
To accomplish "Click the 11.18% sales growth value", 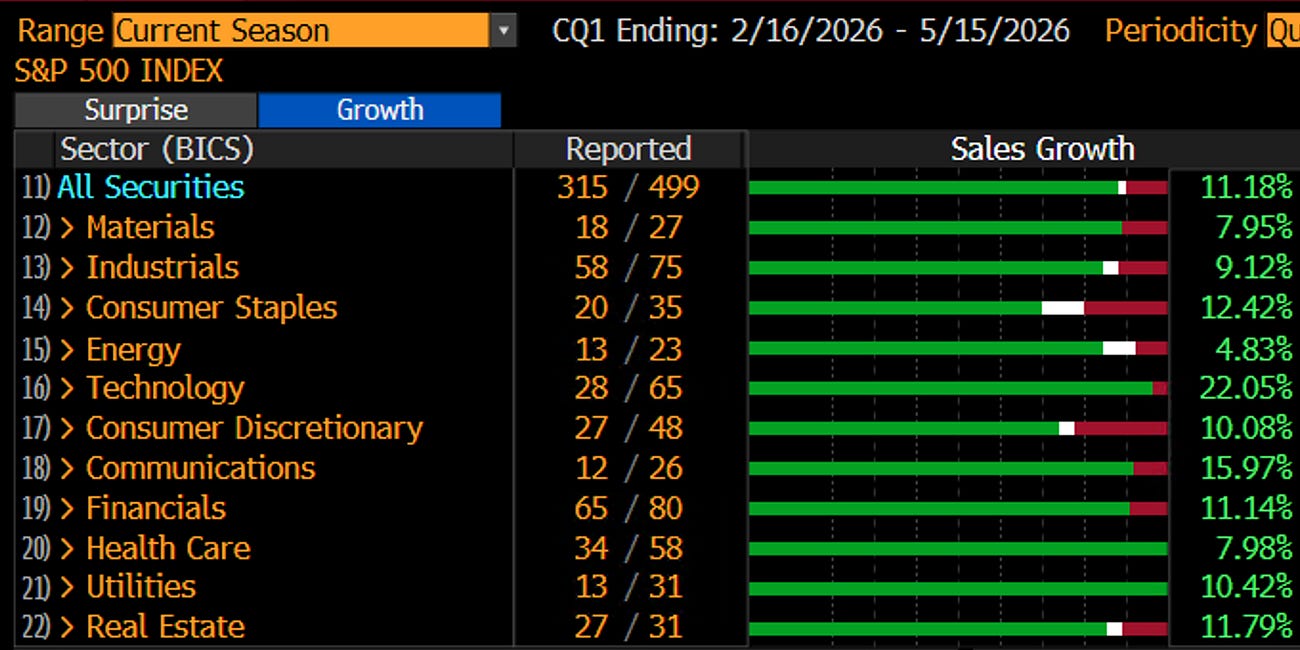I will [1246, 187].
